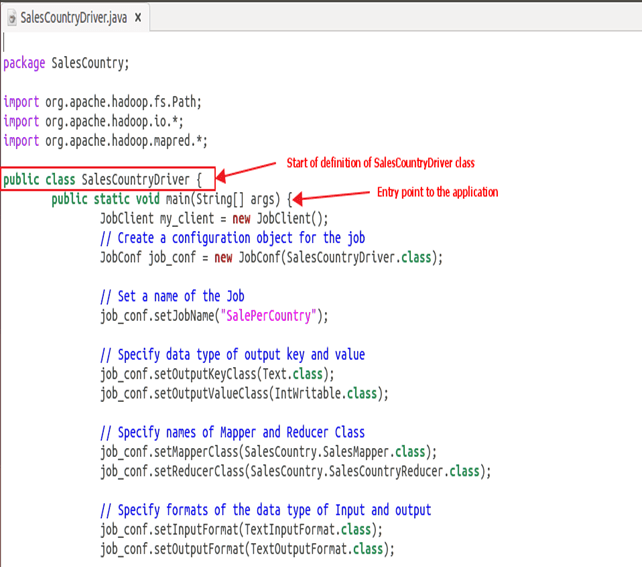Screen dimensions: 642x567
Task: Click the JobConf job_conf initialization line
Action: [x=271, y=257]
